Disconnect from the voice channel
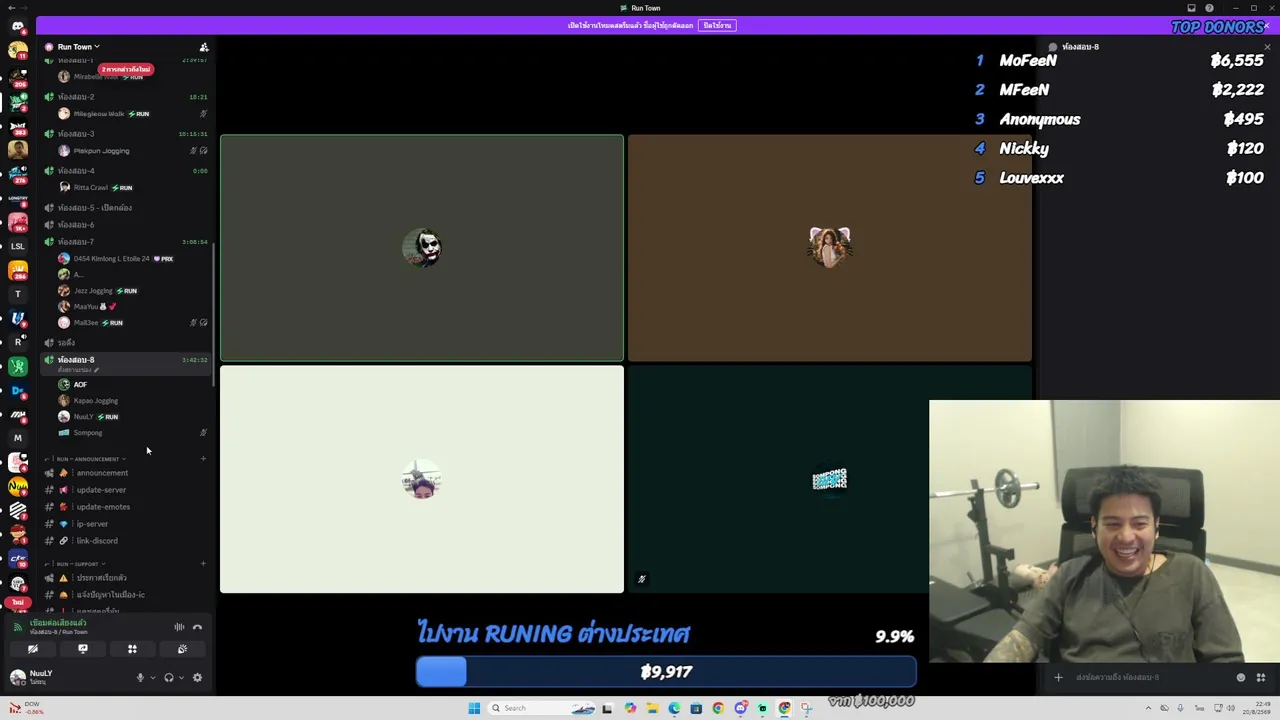 pyautogui.click(x=197, y=627)
